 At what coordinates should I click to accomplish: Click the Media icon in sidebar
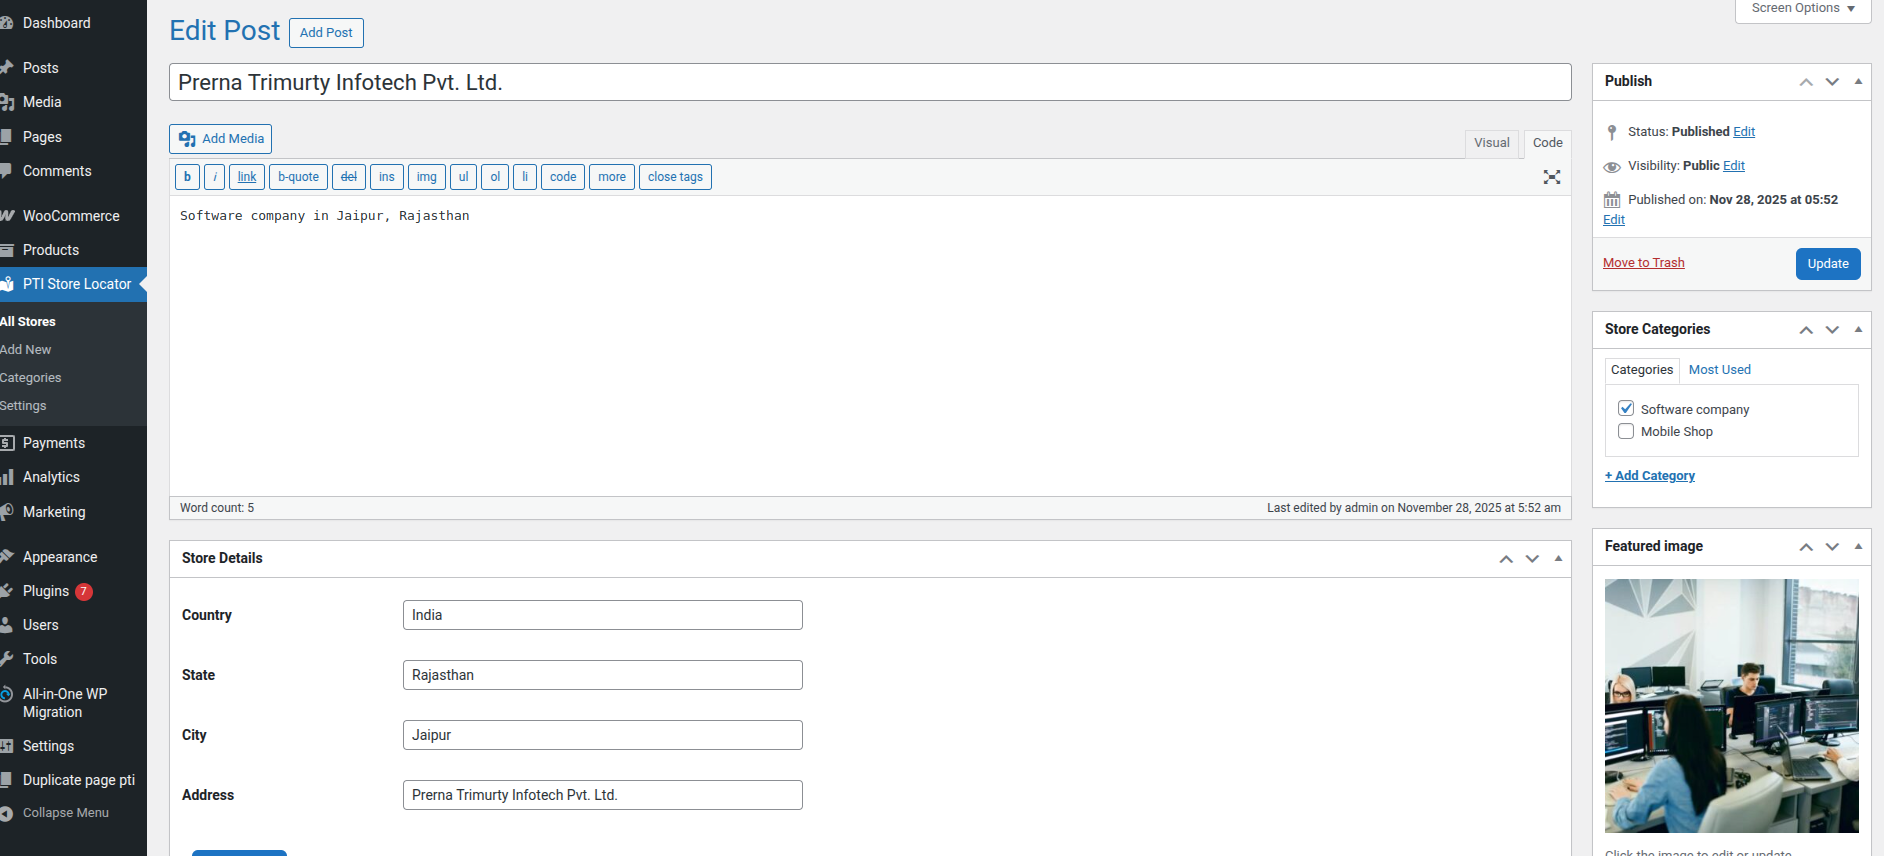click(6, 102)
